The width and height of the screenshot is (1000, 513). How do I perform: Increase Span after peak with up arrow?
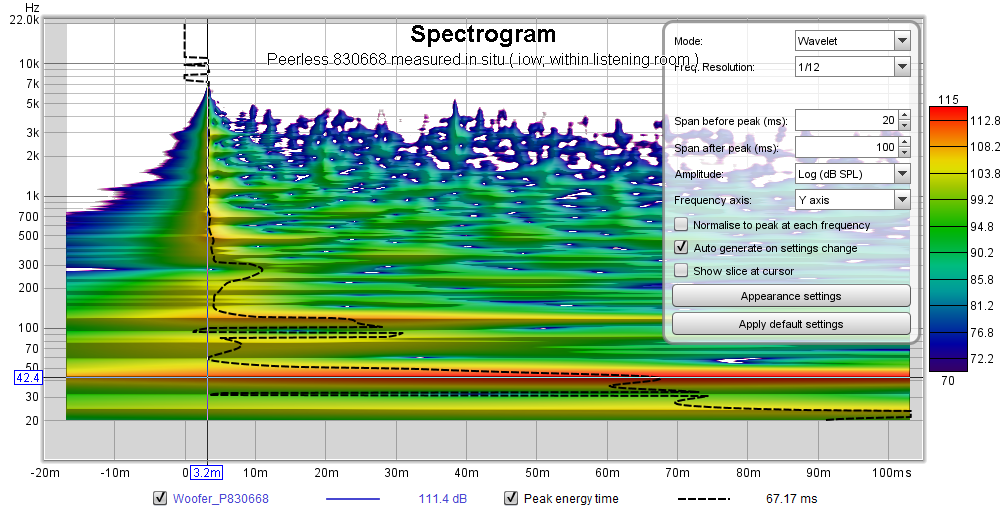904,142
